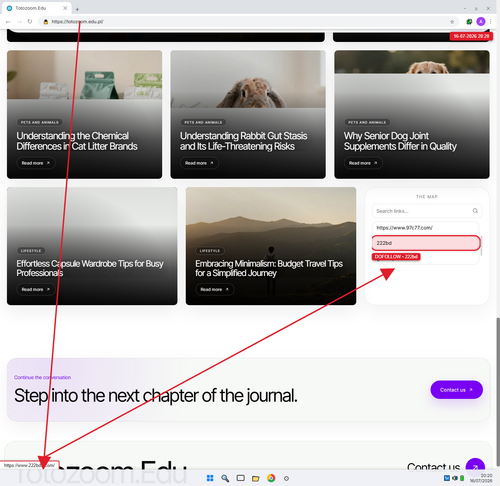This screenshot has height=486, width=500.
Task: Open Embracing Minimalism Budget Travel title
Action: click(269, 268)
